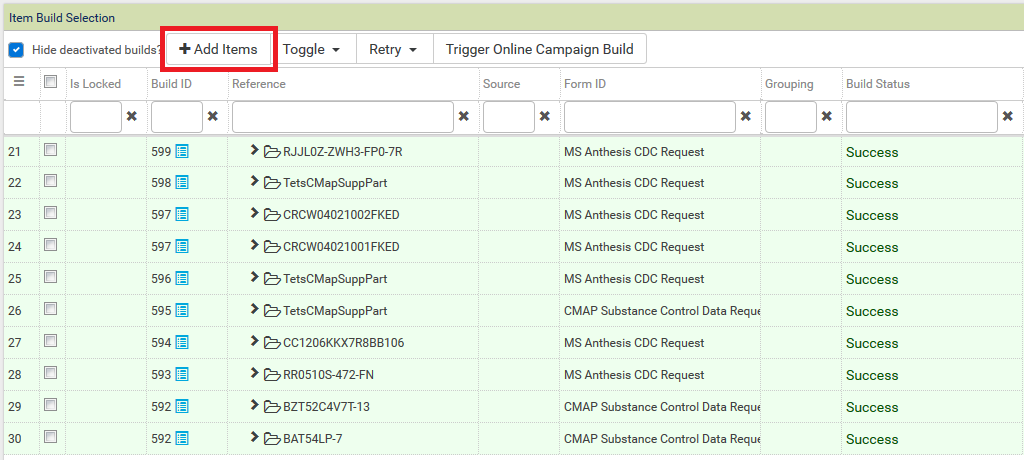Sort by the Build ID column header
The image size is (1024, 460).
point(171,84)
